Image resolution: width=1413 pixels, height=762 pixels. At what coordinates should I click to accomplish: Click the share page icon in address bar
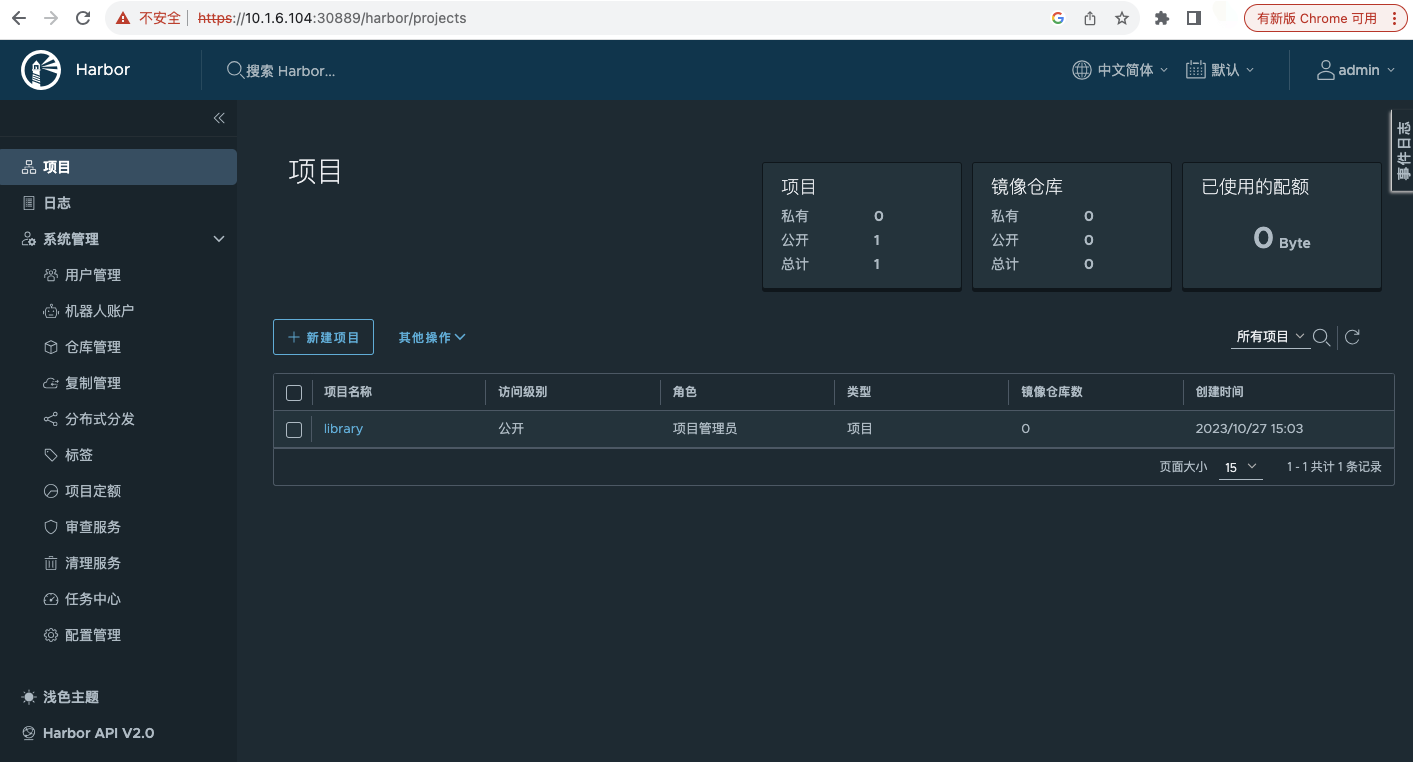tap(1090, 18)
